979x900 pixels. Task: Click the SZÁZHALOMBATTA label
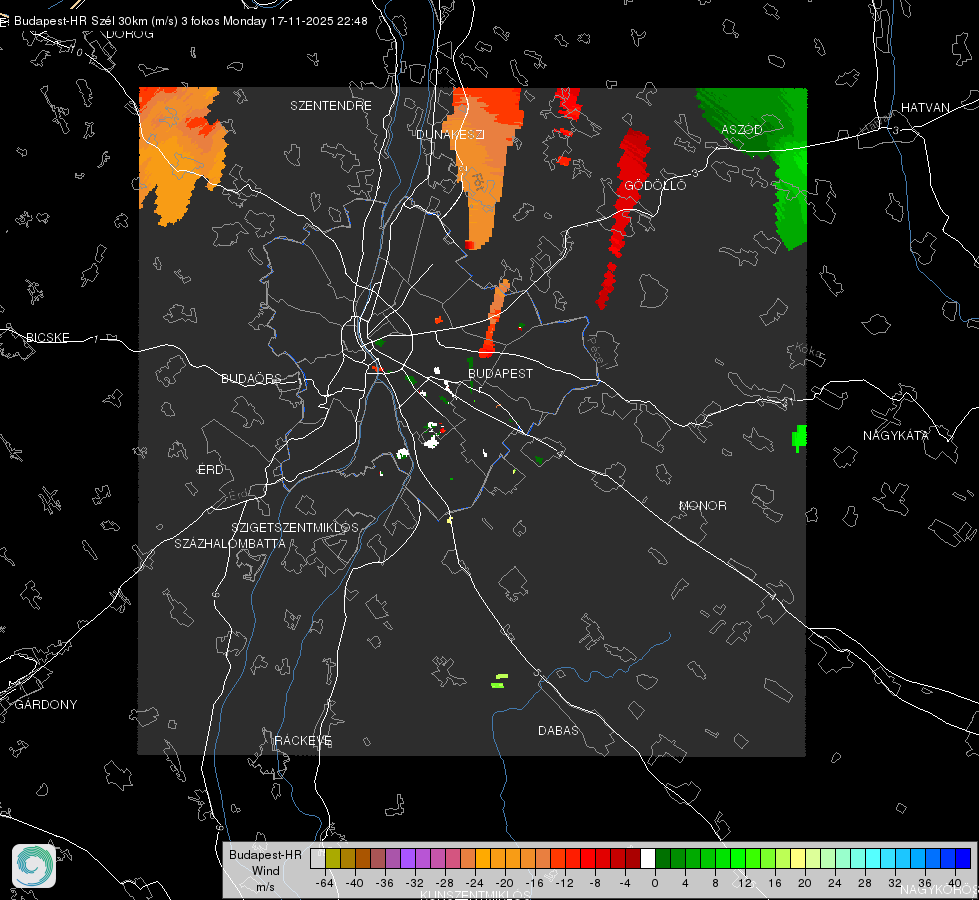[x=230, y=543]
